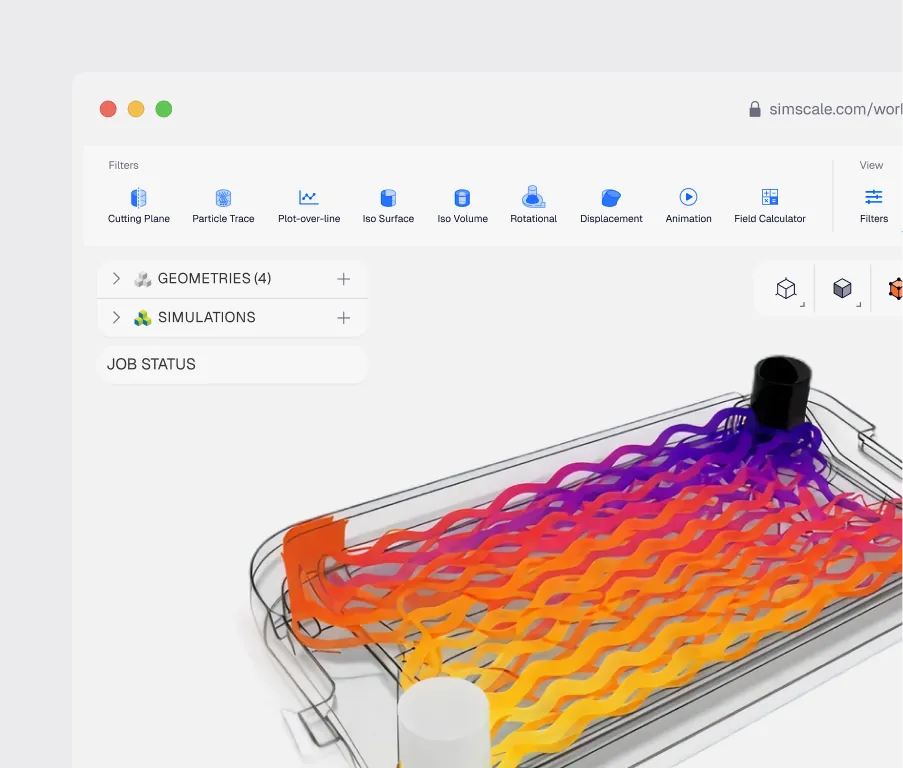Click the black inlet pipe in the model
The width and height of the screenshot is (903, 768).
(x=781, y=391)
